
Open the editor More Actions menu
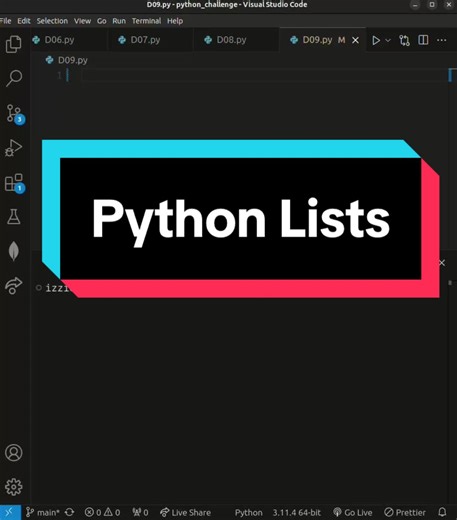tap(442, 40)
